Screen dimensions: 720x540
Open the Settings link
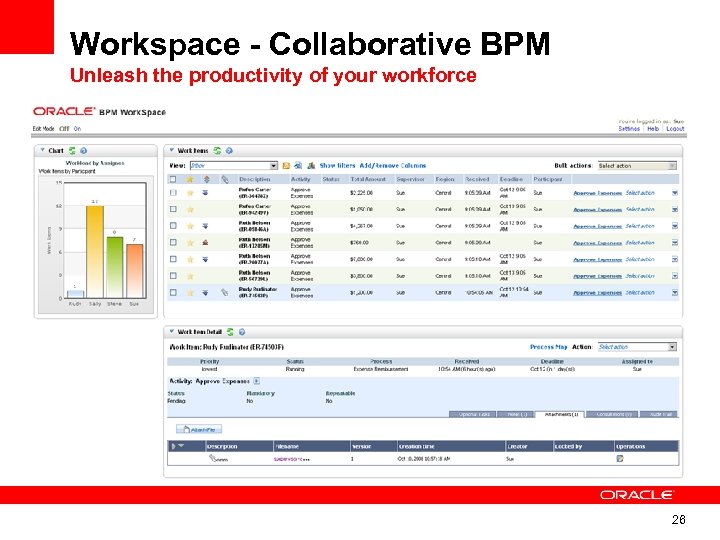(x=629, y=129)
